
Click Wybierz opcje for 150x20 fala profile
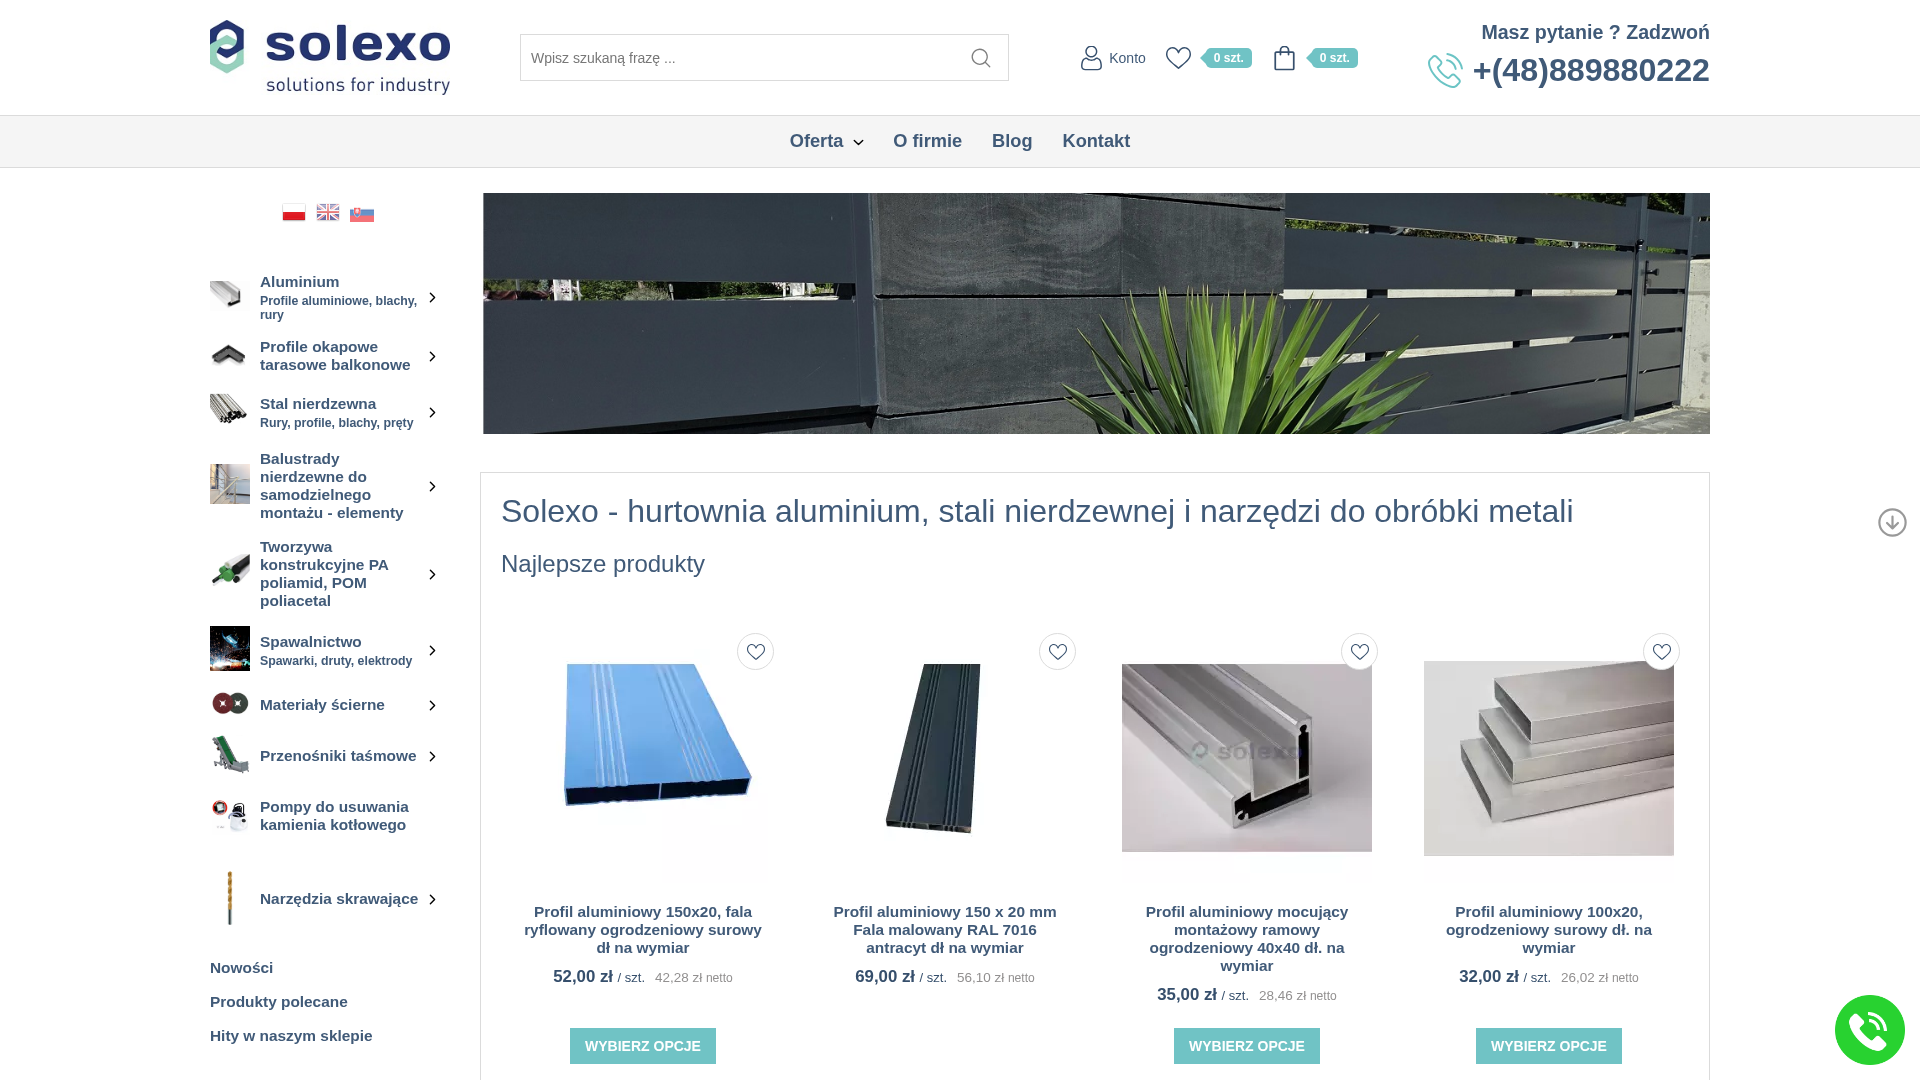[643, 1046]
